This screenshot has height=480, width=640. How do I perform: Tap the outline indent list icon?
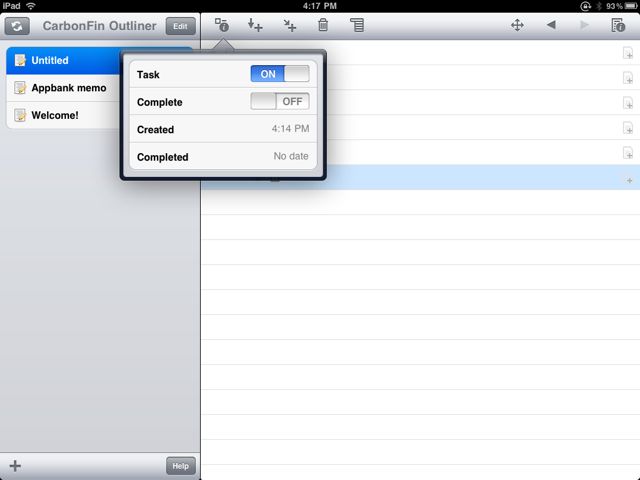click(357, 25)
